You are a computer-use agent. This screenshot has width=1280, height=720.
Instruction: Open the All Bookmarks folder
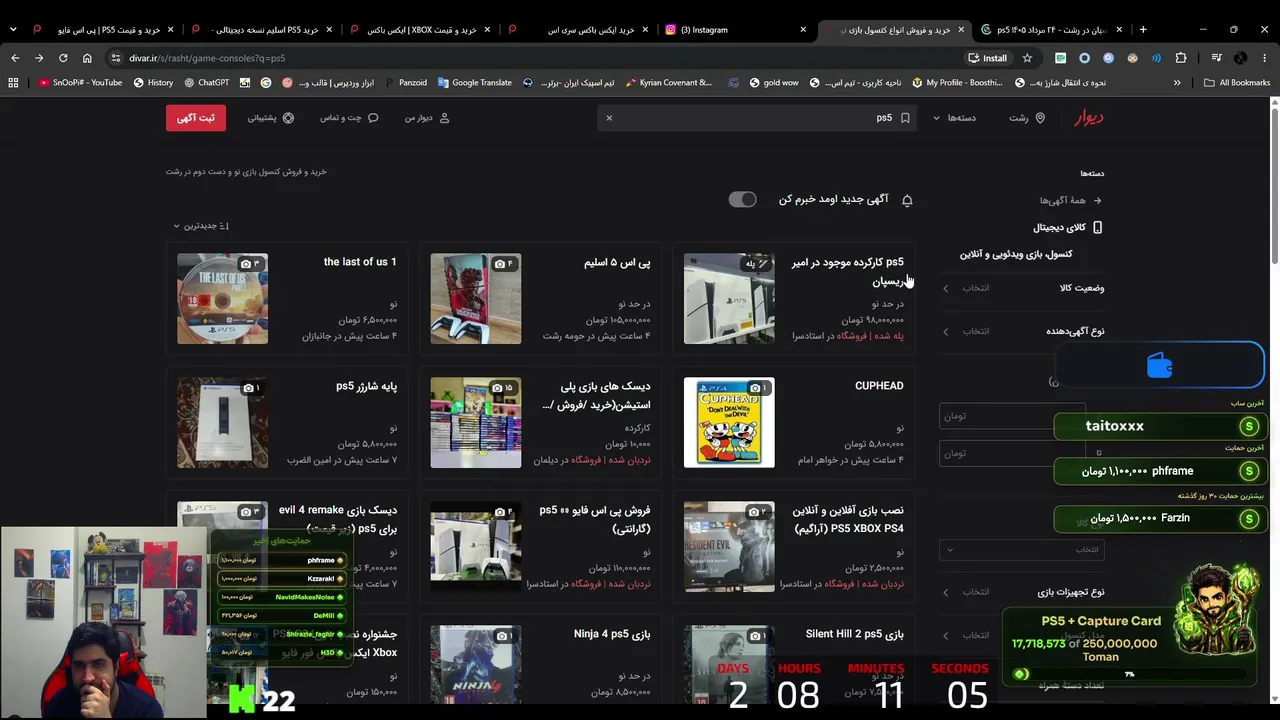(x=1237, y=83)
